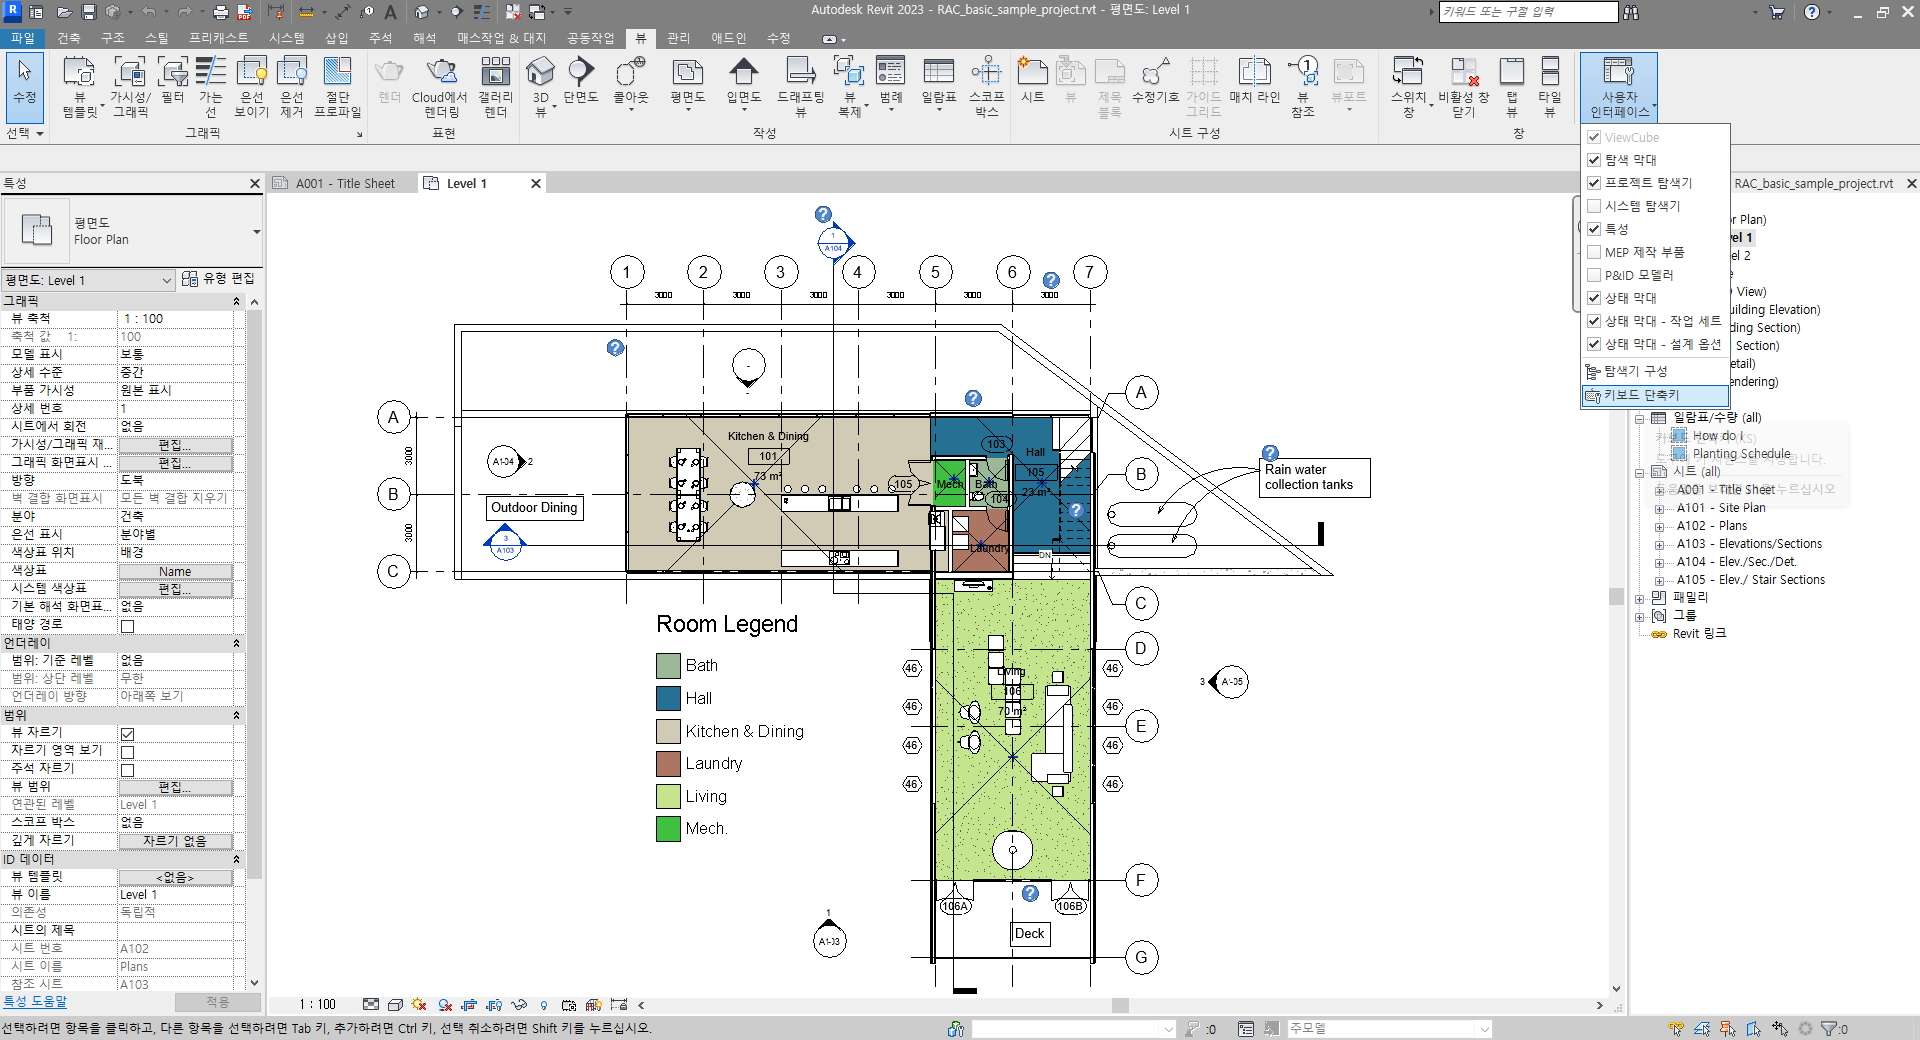Open 뷰 템플릿 (View Templates) tool
The width and height of the screenshot is (1920, 1040).
point(79,86)
